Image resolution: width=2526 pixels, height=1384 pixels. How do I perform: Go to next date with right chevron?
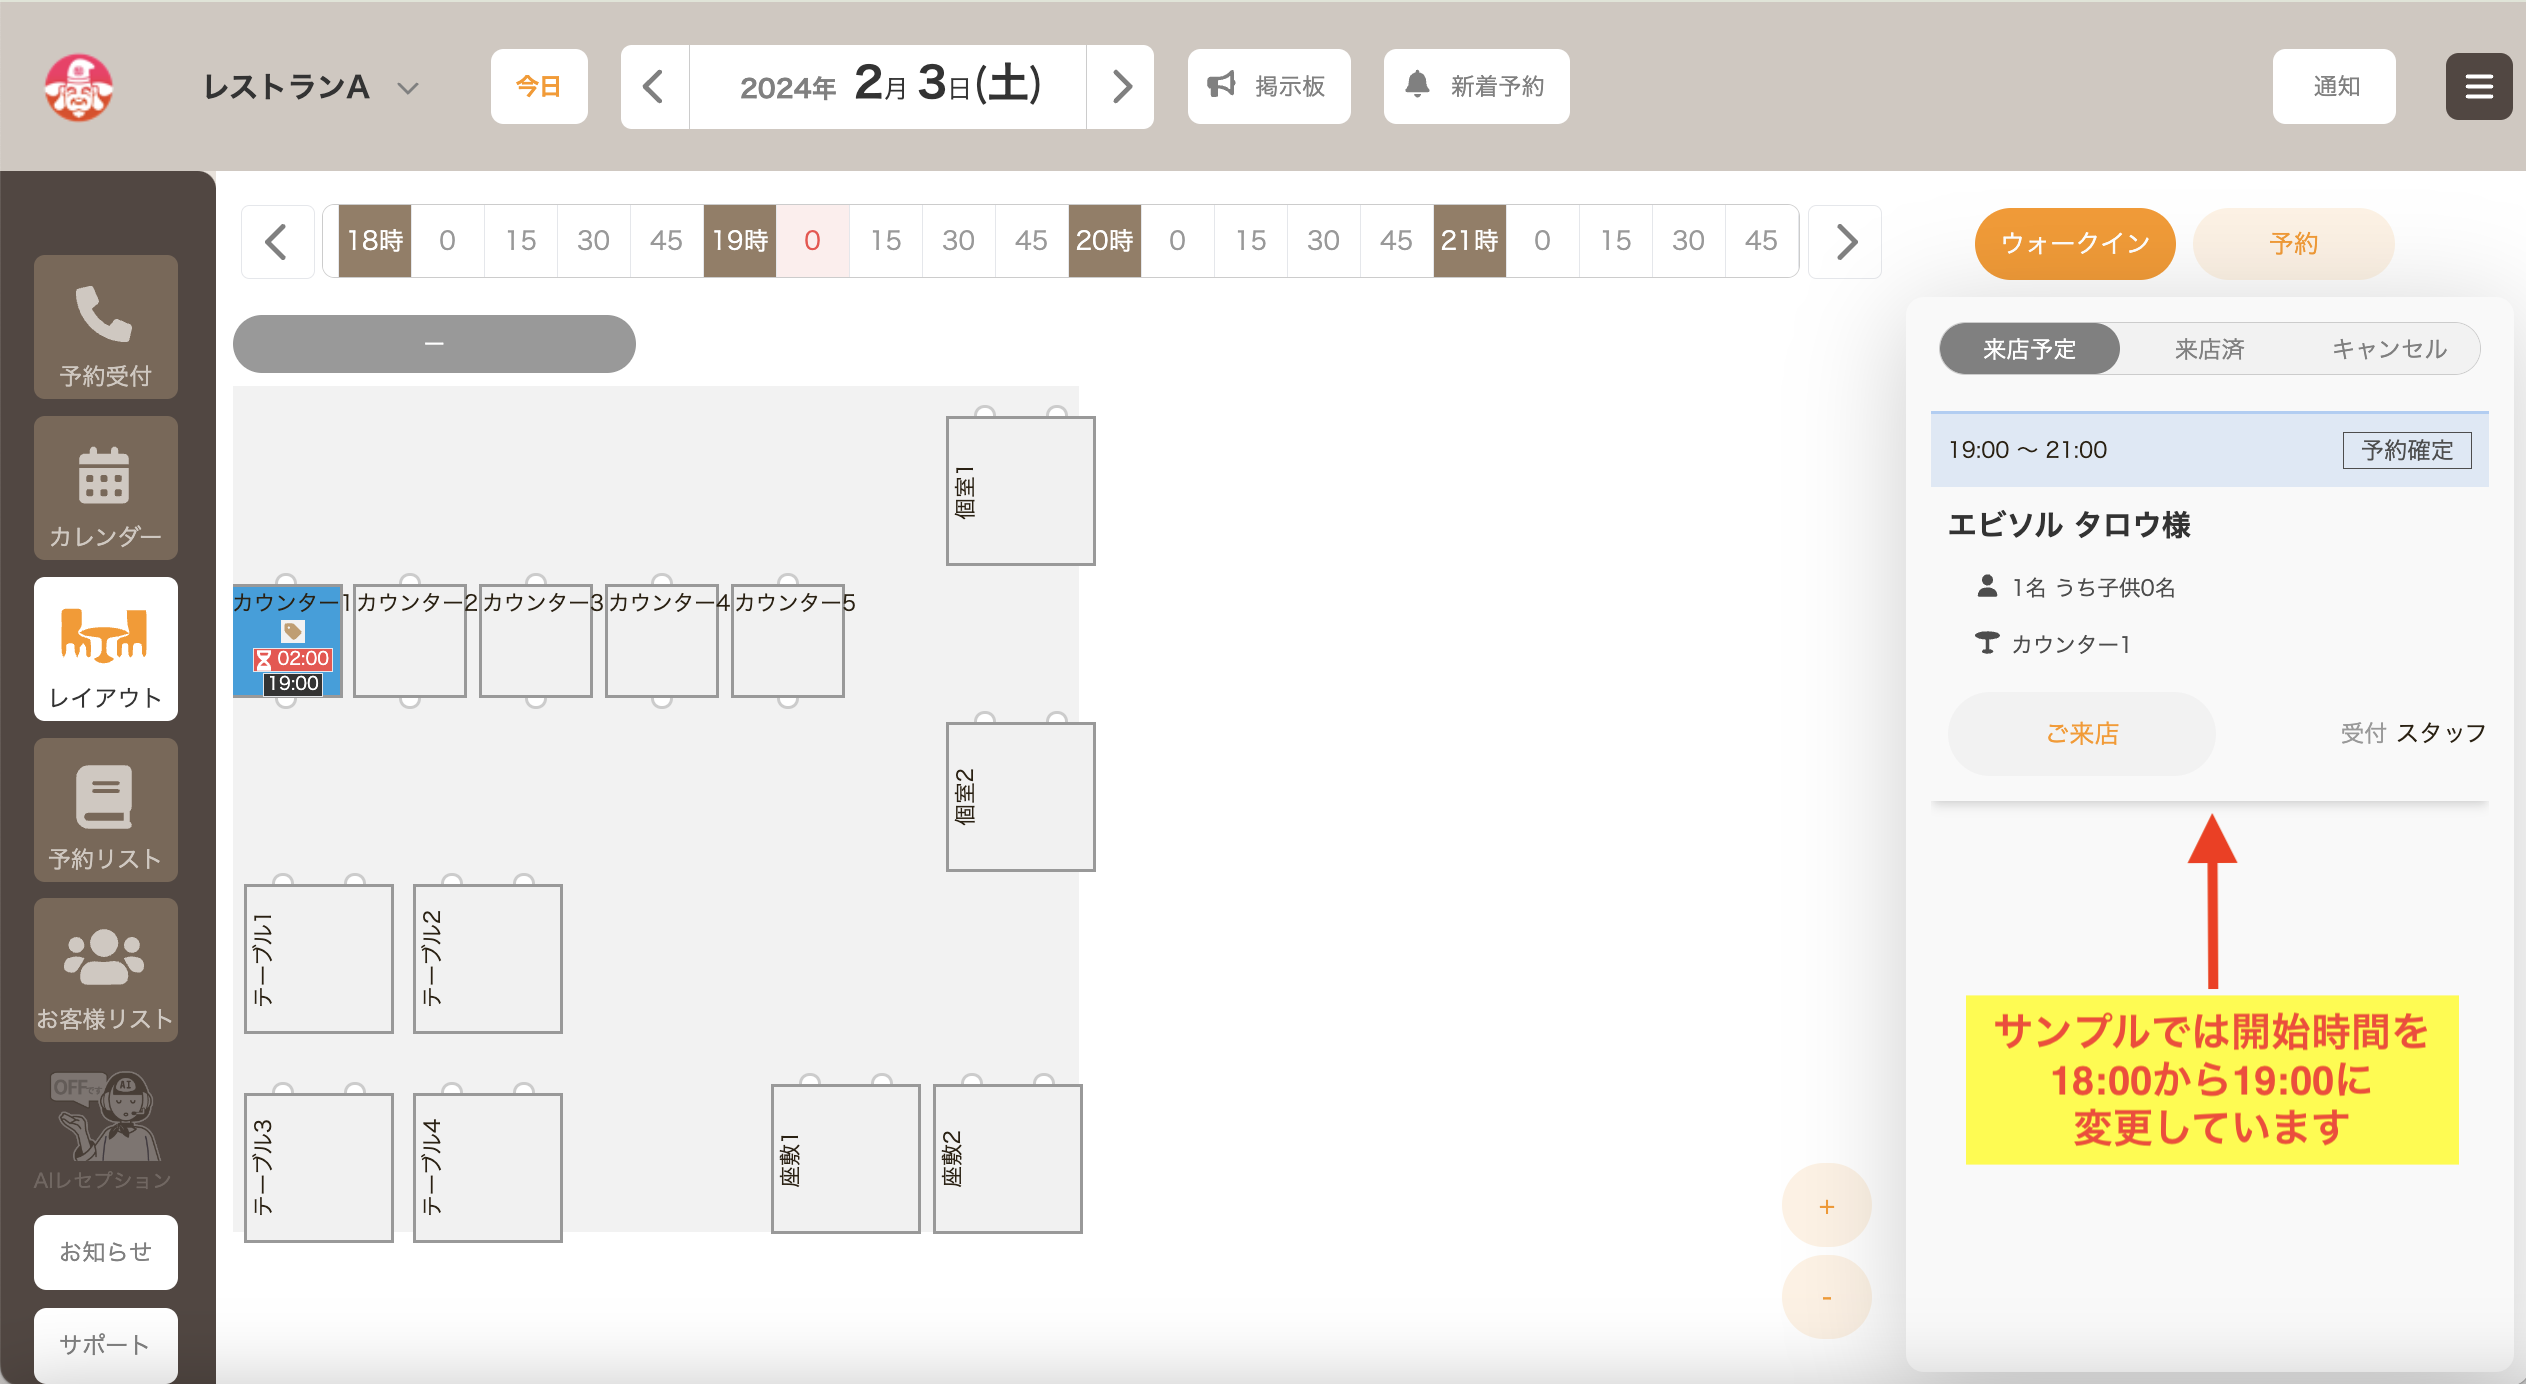1120,87
